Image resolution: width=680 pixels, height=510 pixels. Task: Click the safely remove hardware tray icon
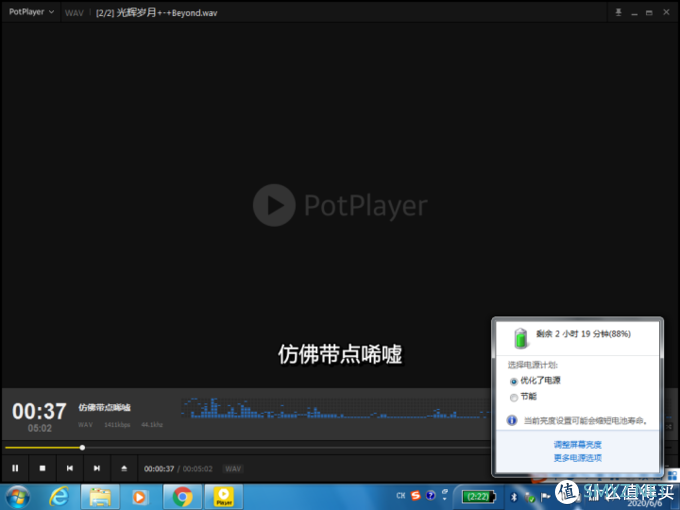(530, 497)
